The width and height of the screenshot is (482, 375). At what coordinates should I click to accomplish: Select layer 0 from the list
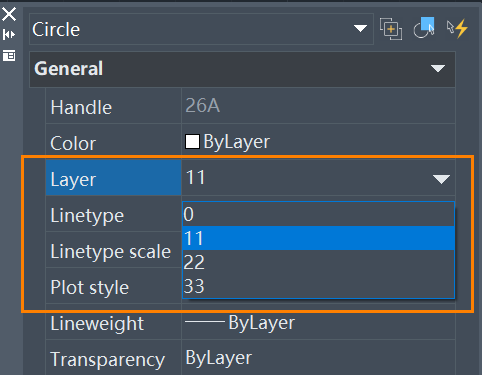click(318, 214)
